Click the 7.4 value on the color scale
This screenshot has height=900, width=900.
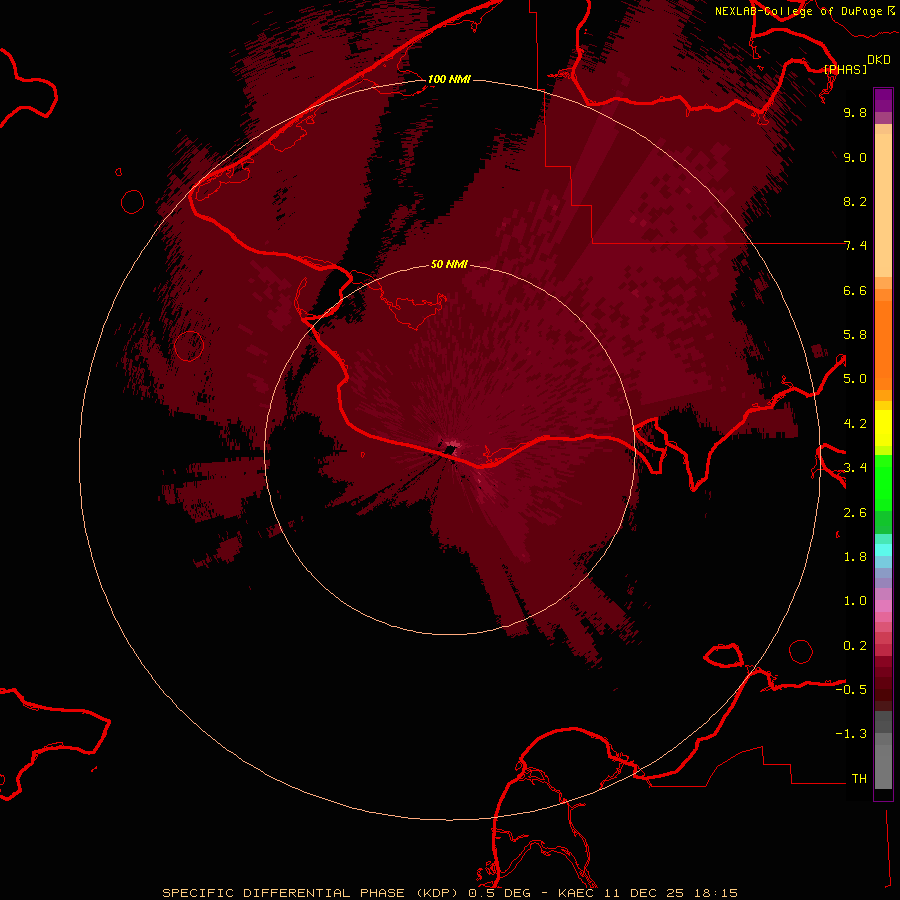click(x=855, y=246)
